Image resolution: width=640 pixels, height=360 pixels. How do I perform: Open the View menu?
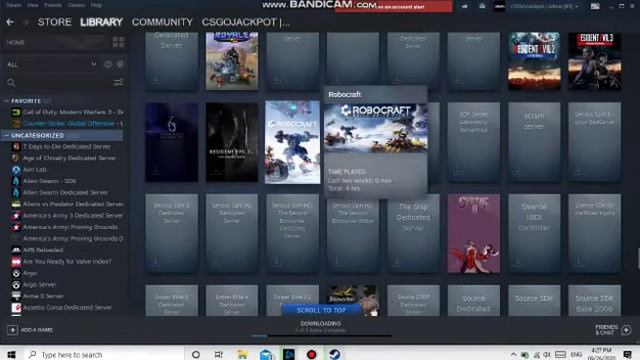point(33,5)
